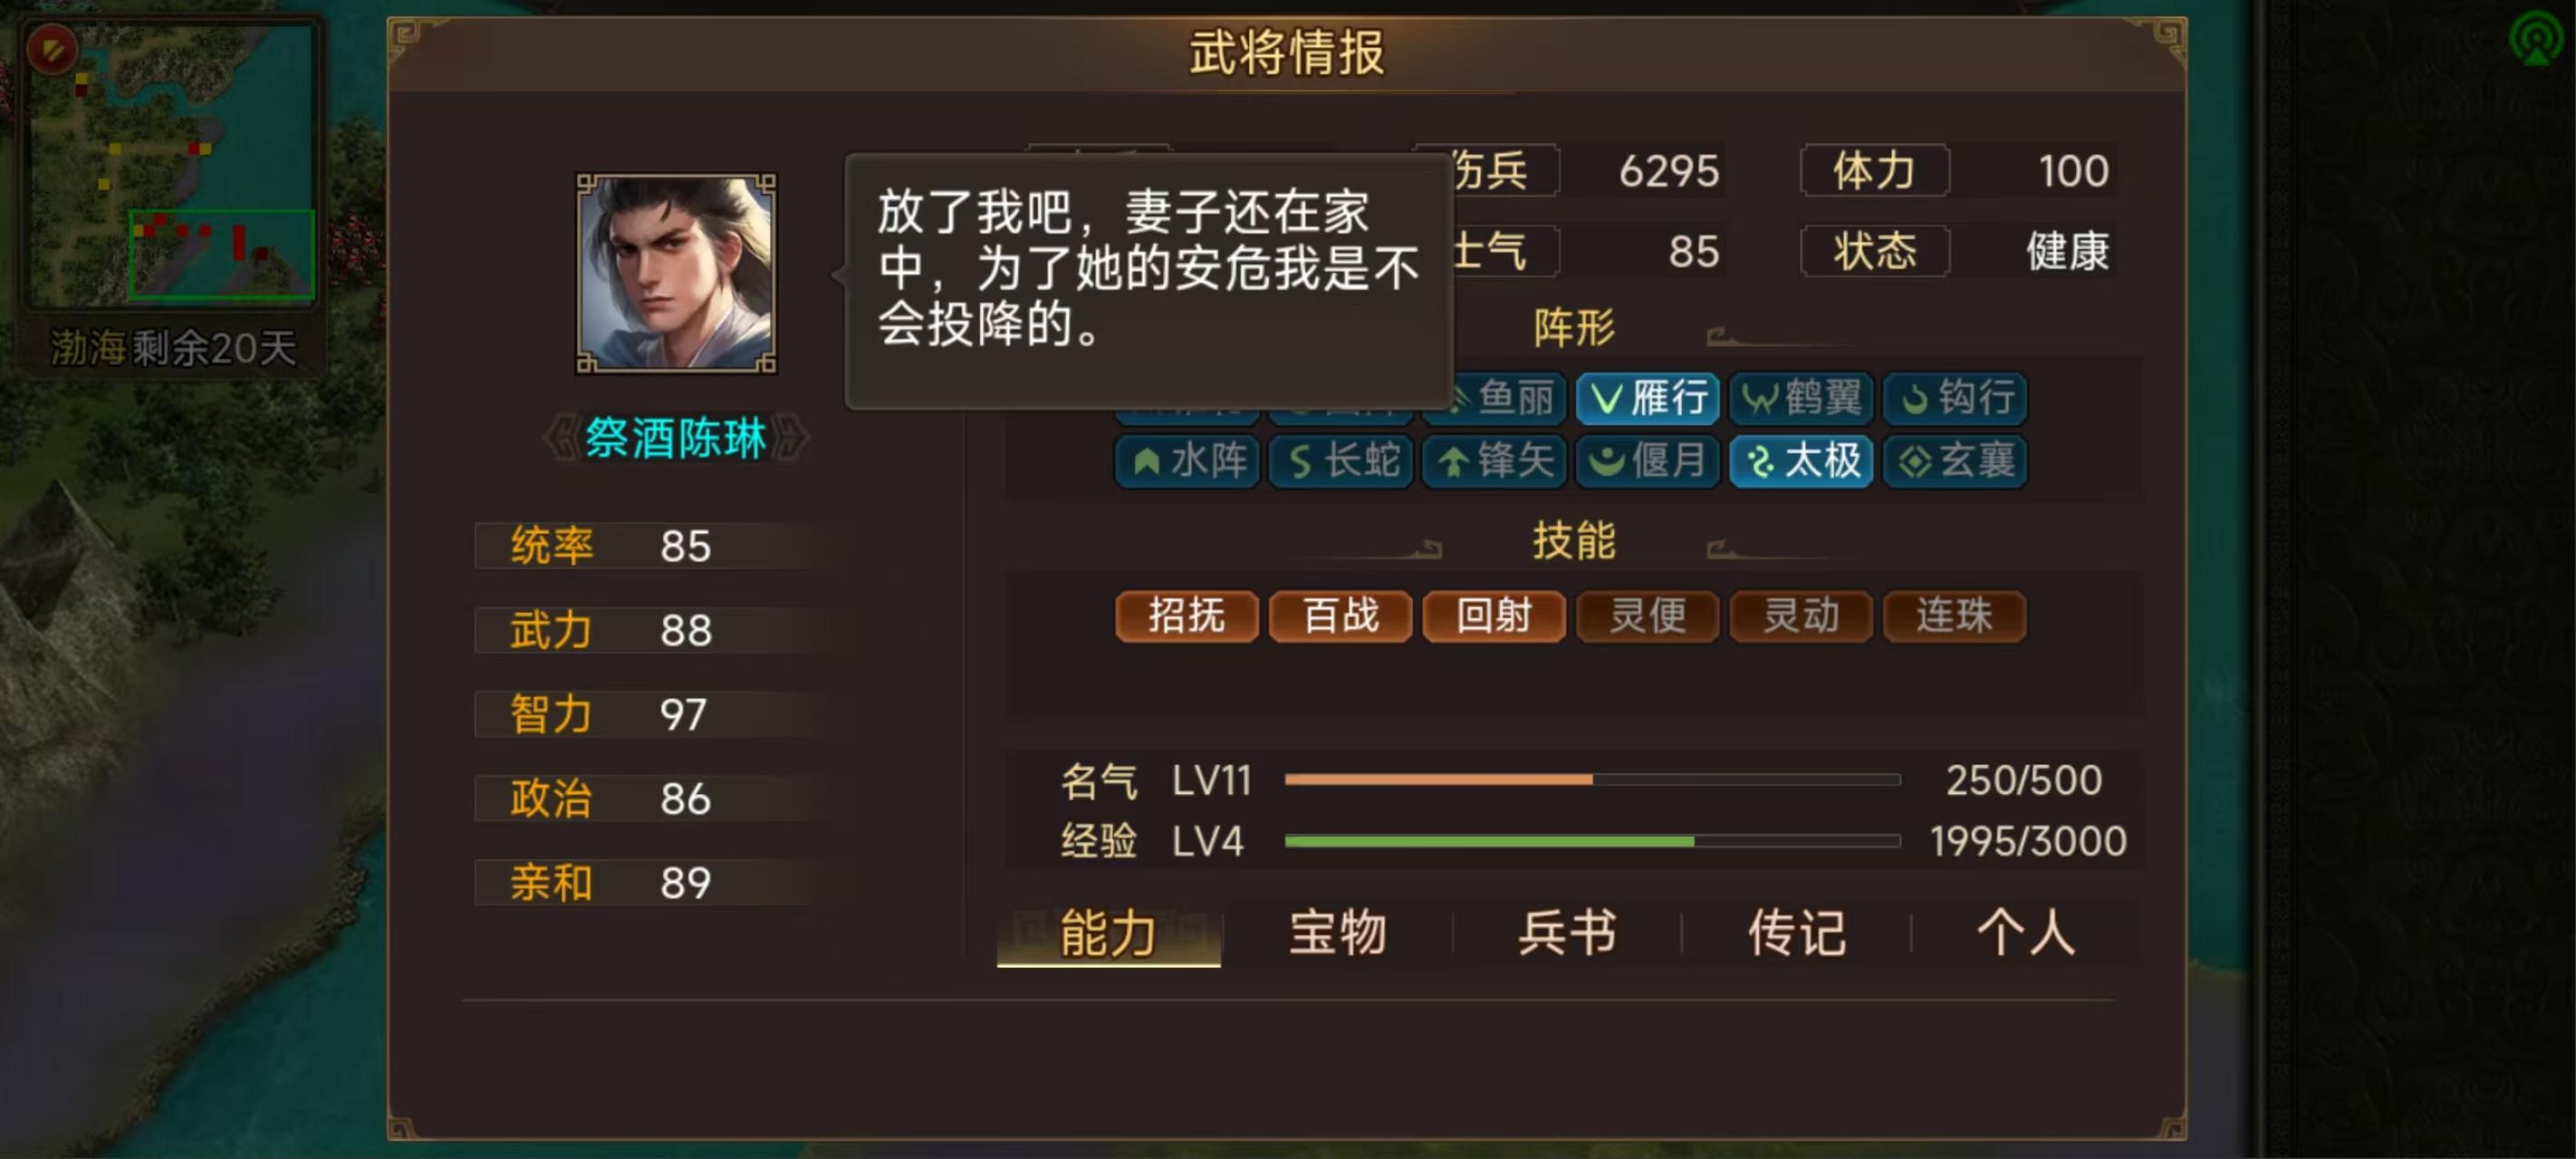Select the 钩行 formation icon
This screenshot has height=1159, width=2576.
[1955, 398]
